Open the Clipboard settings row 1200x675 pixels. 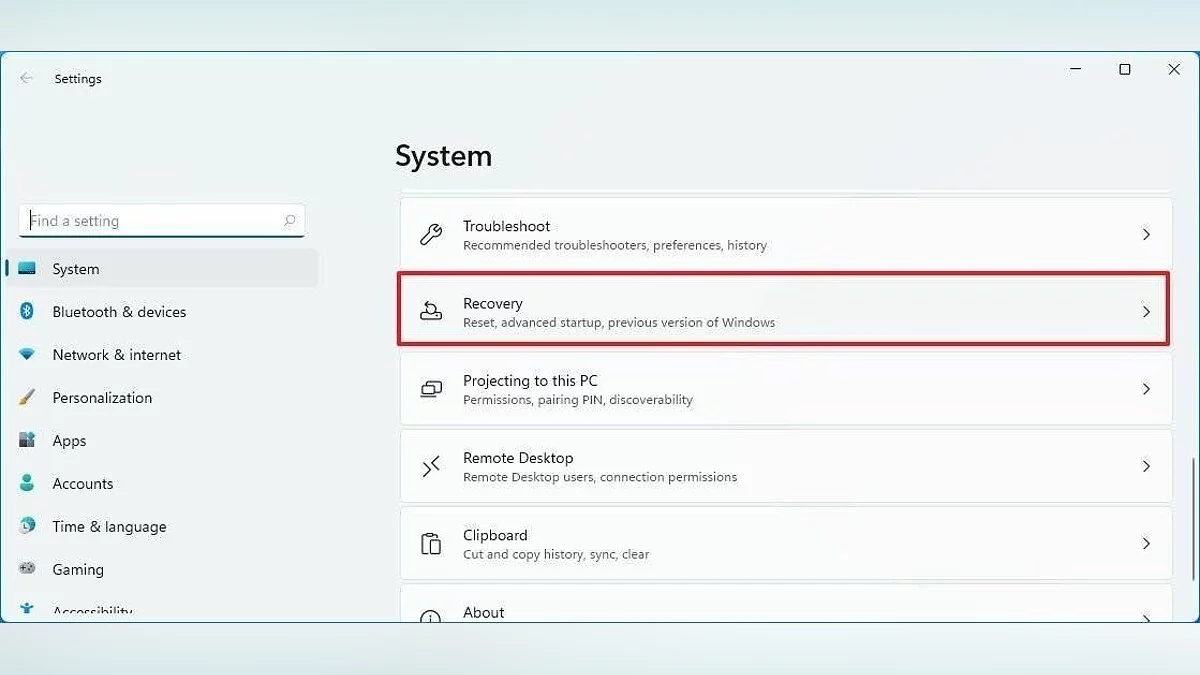[786, 543]
